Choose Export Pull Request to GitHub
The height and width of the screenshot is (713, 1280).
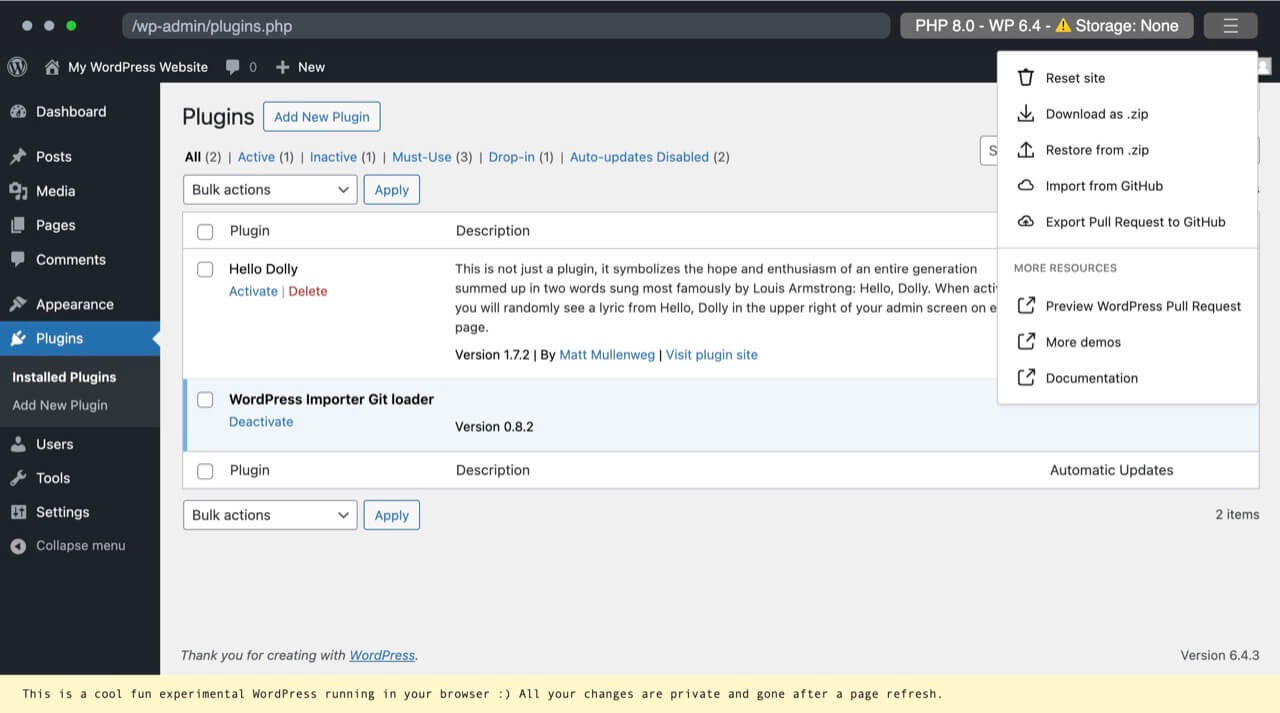coord(1136,221)
